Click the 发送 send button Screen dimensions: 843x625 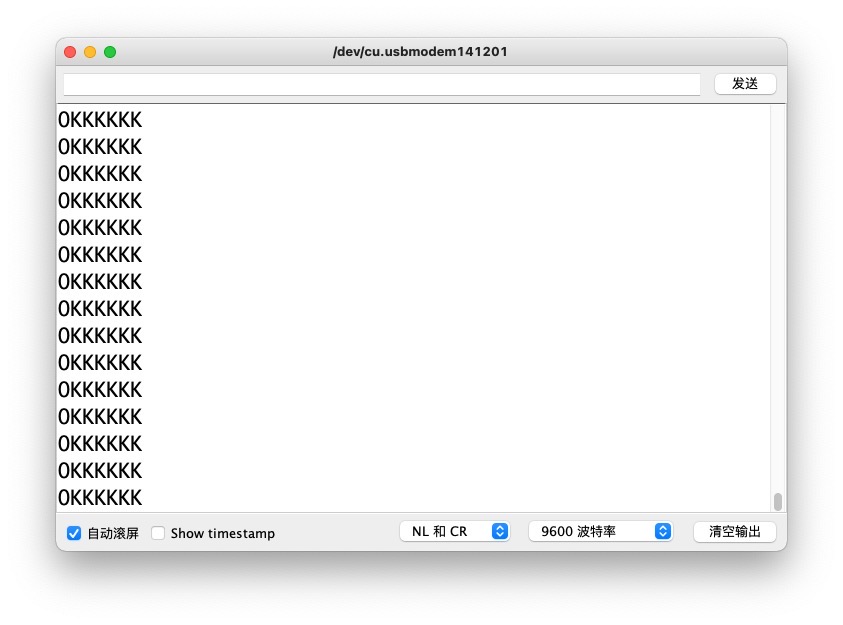pyautogui.click(x=745, y=84)
